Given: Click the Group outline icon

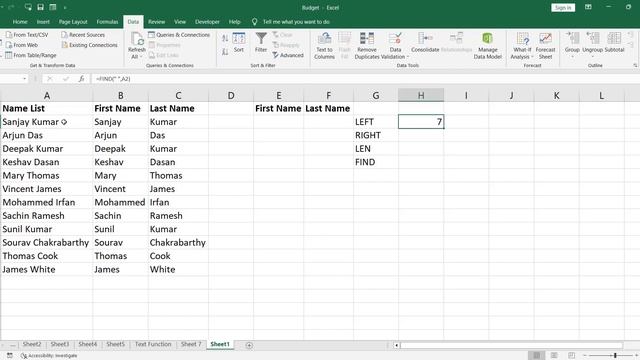Looking at the screenshot, I should [572, 39].
